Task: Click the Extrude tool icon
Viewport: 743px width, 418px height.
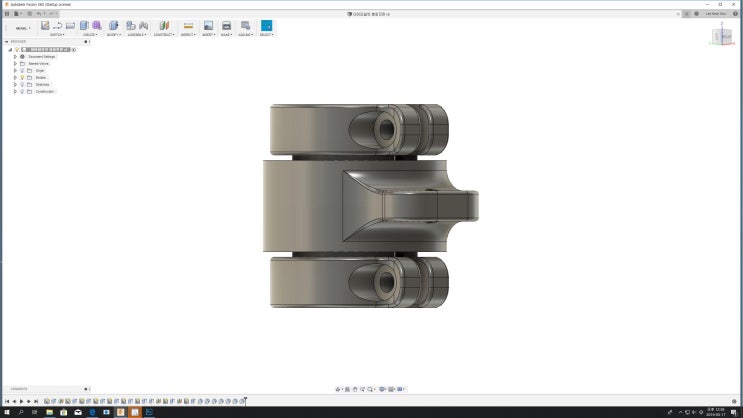Action: (x=84, y=26)
